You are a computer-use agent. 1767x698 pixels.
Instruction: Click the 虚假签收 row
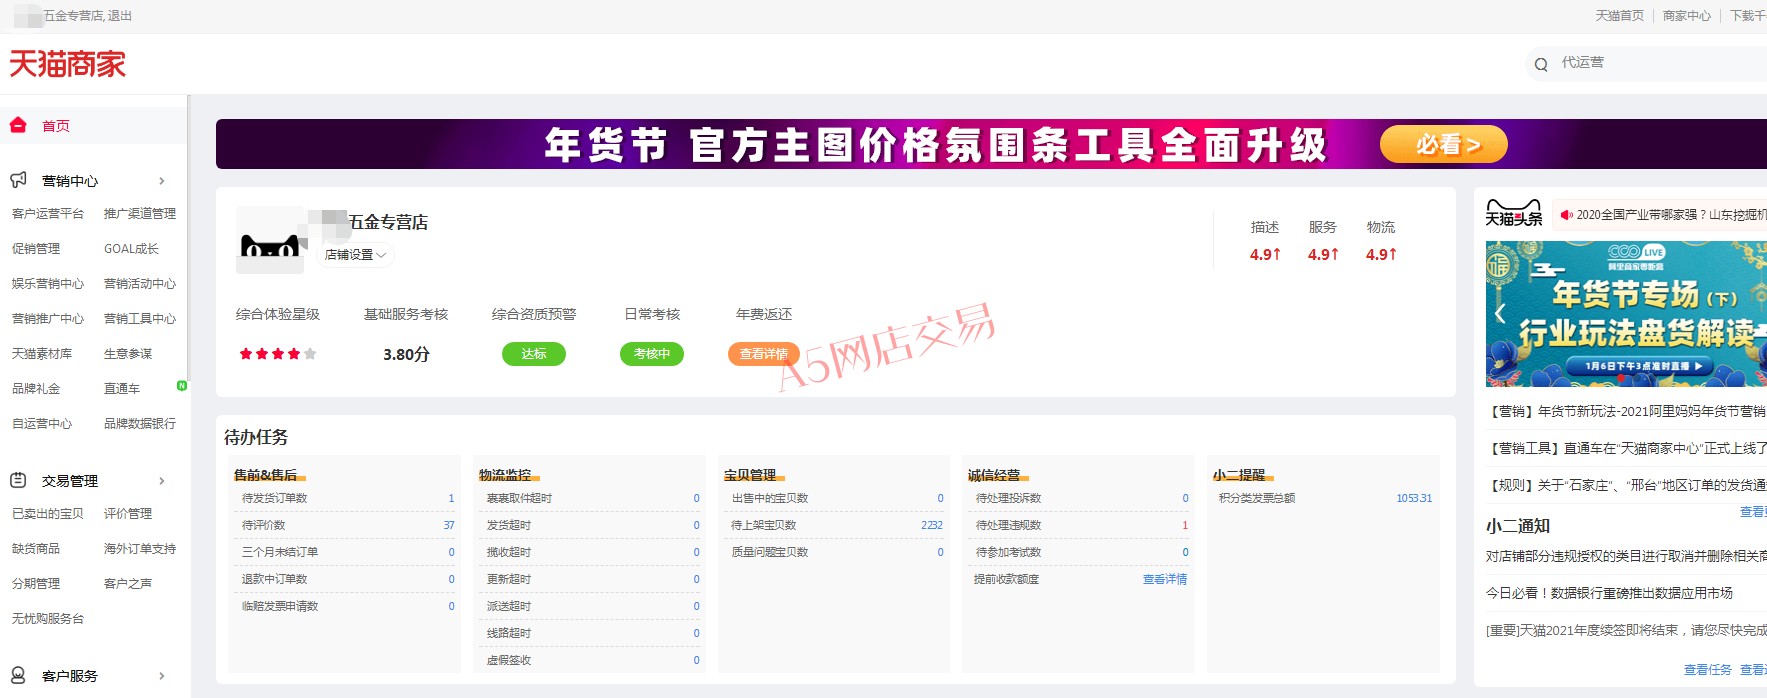coord(591,660)
